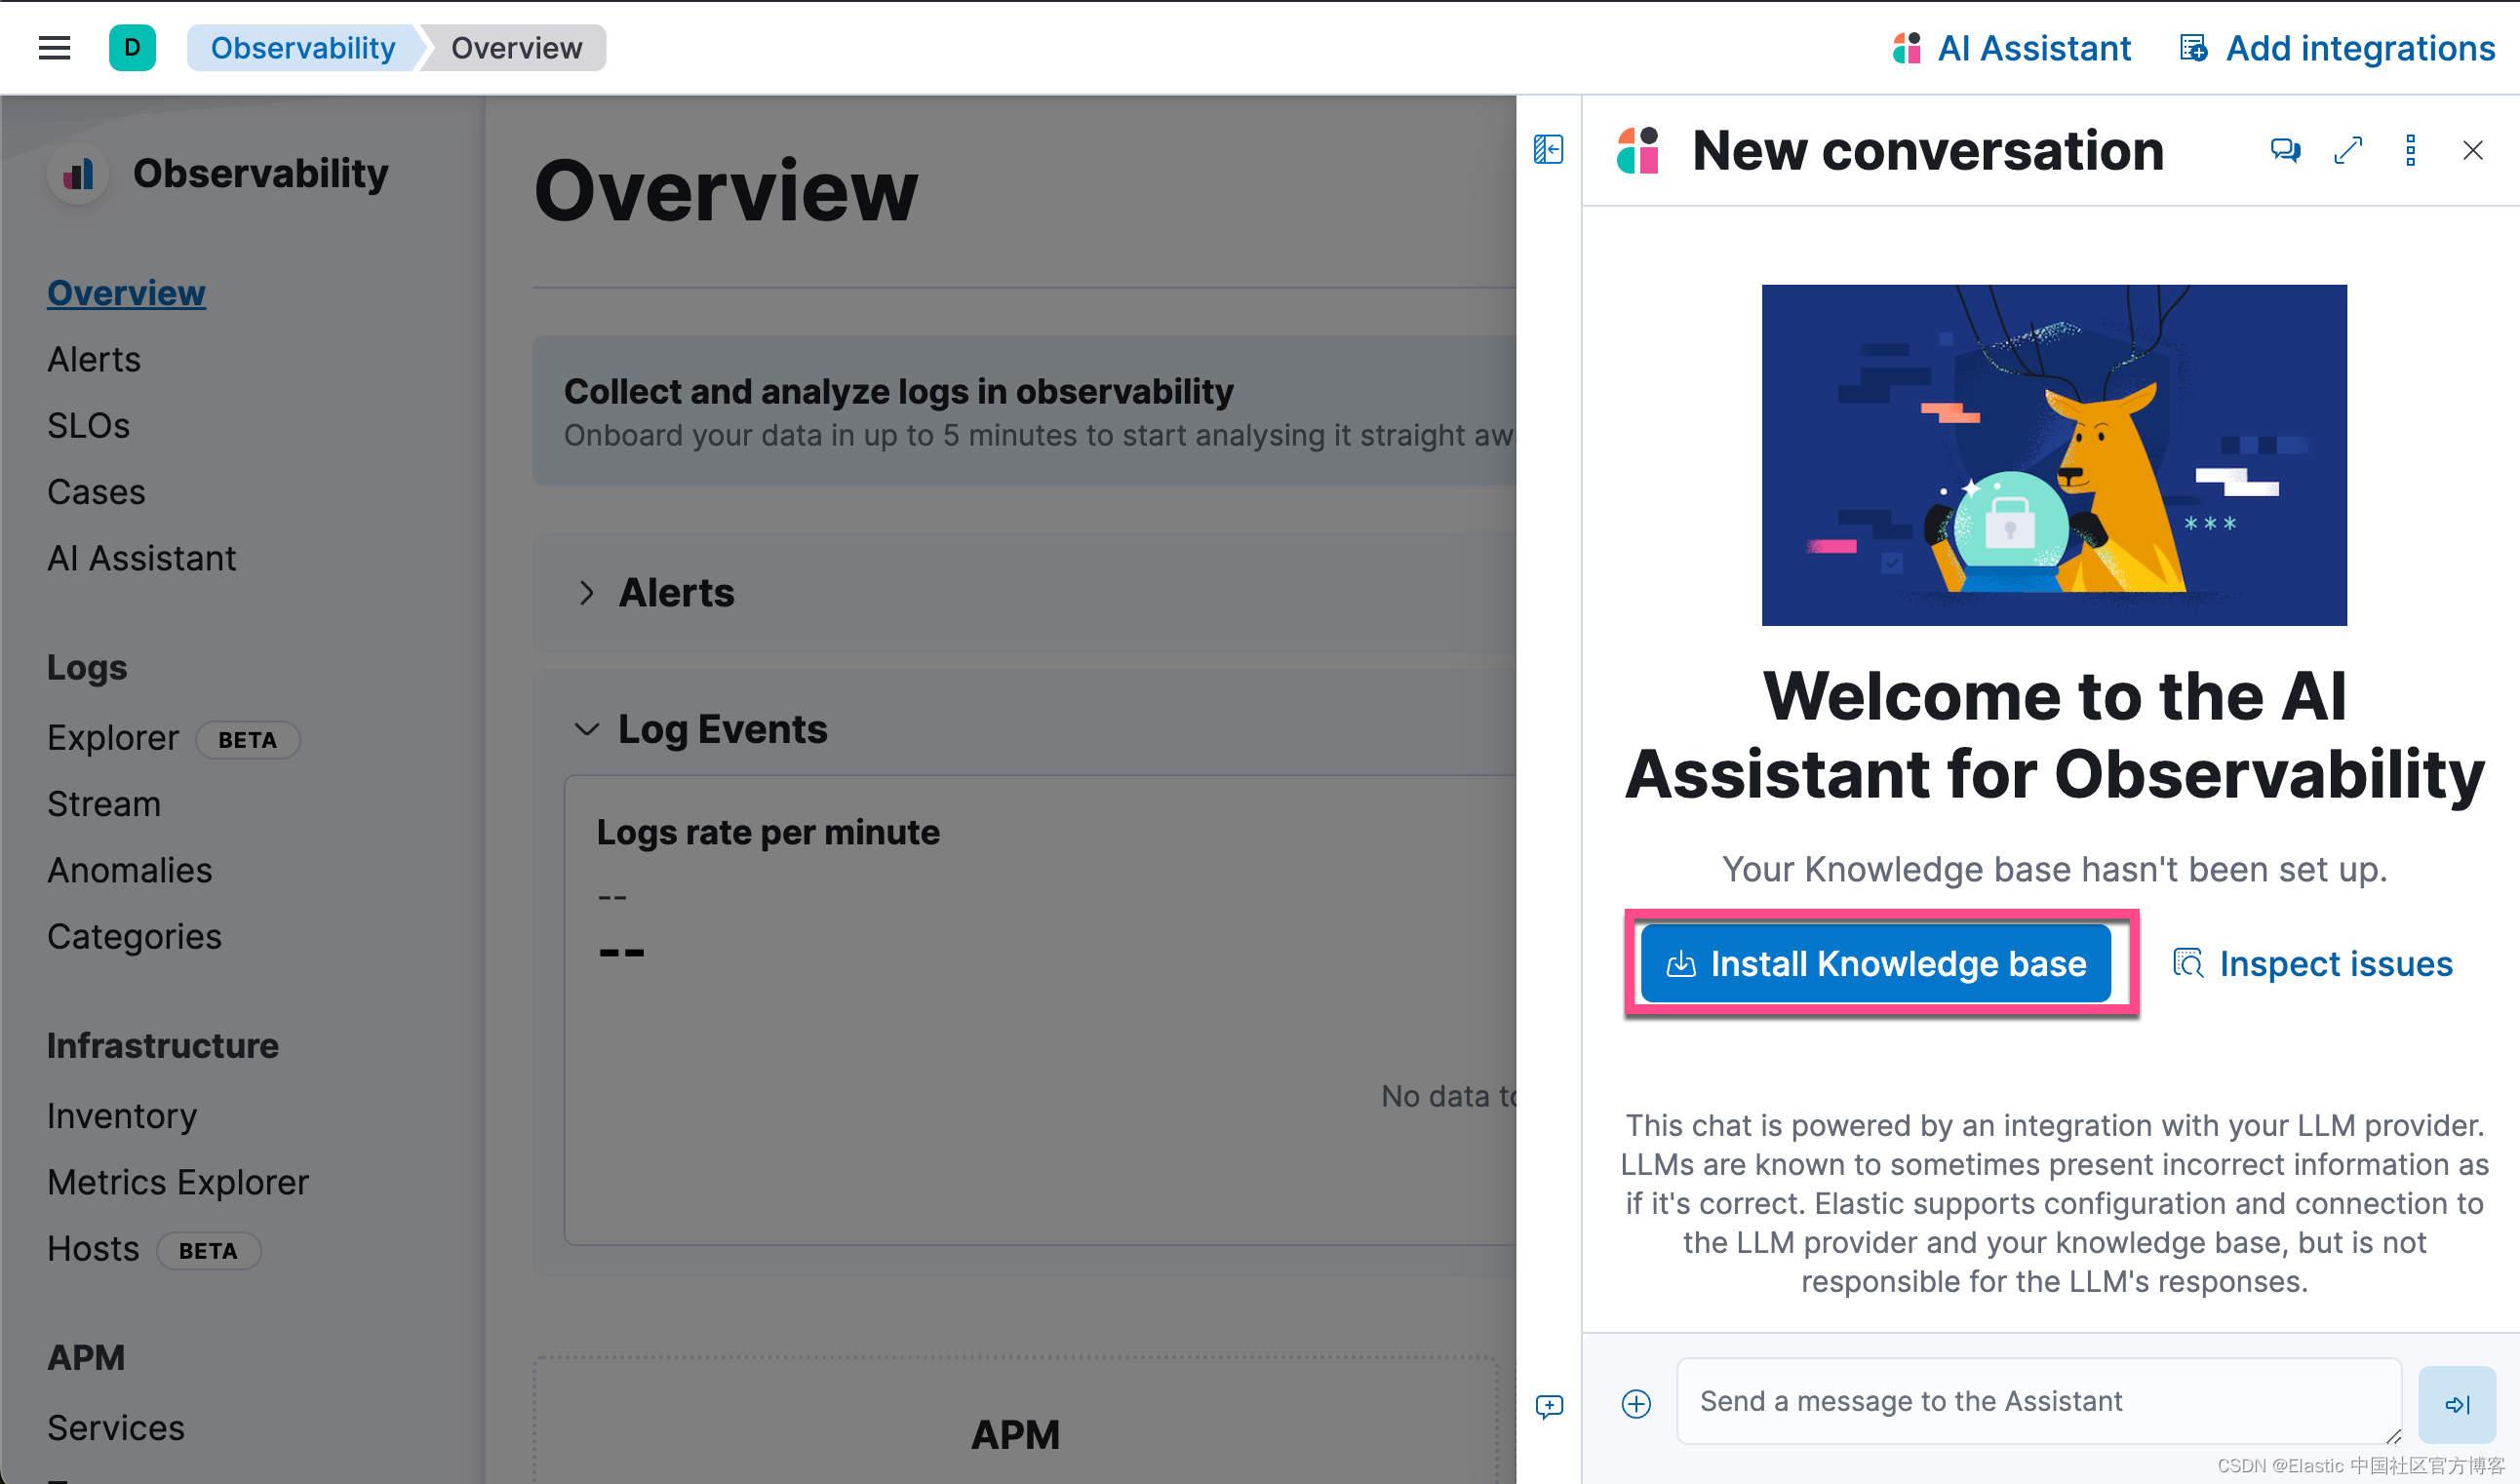Image resolution: width=2520 pixels, height=1484 pixels.
Task: Click the Observability logo icon in sidebar
Action: pos(78,174)
